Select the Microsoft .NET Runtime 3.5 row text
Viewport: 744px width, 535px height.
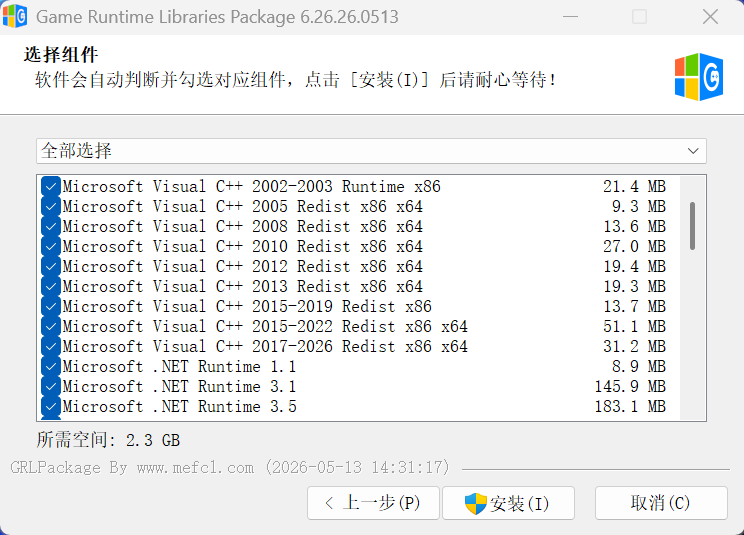pos(179,406)
